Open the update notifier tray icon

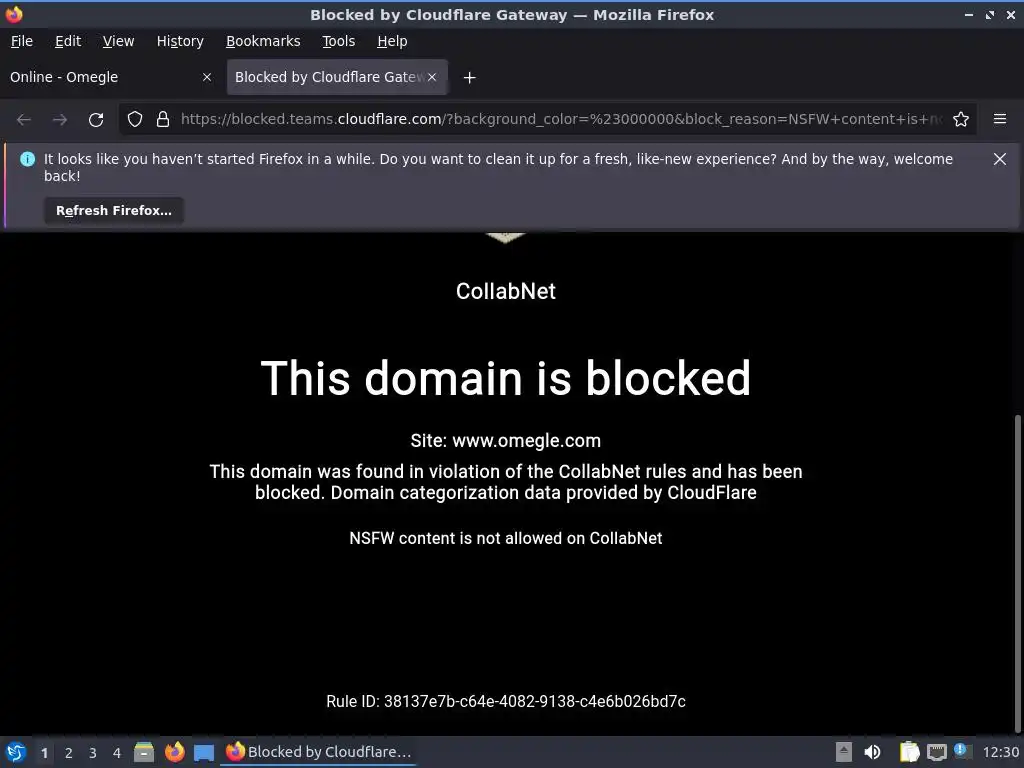(x=962, y=751)
